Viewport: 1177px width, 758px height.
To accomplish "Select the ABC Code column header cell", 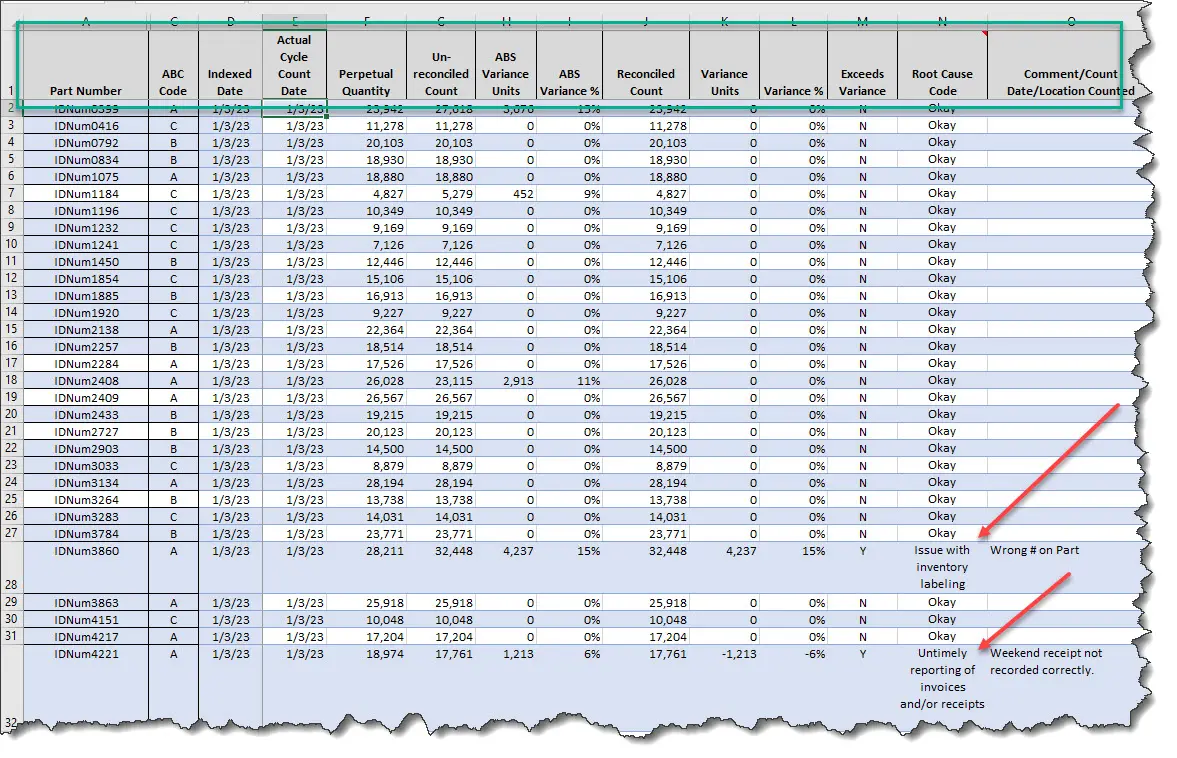I will 173,82.
